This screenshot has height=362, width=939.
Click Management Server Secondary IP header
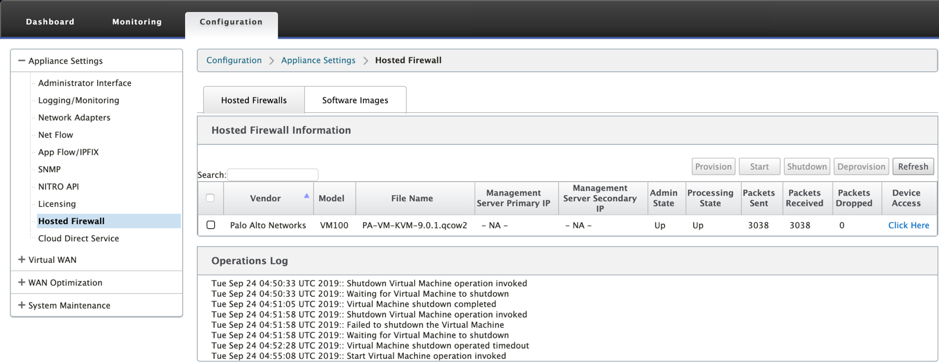[x=602, y=198]
